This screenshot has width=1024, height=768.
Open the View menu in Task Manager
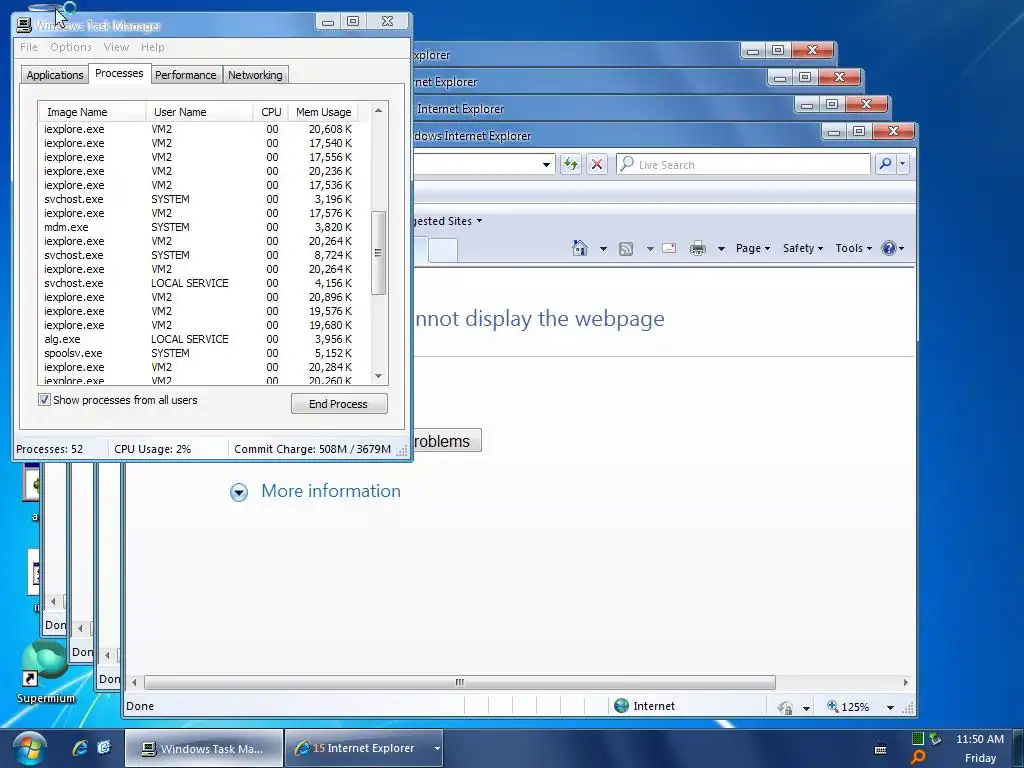click(116, 47)
